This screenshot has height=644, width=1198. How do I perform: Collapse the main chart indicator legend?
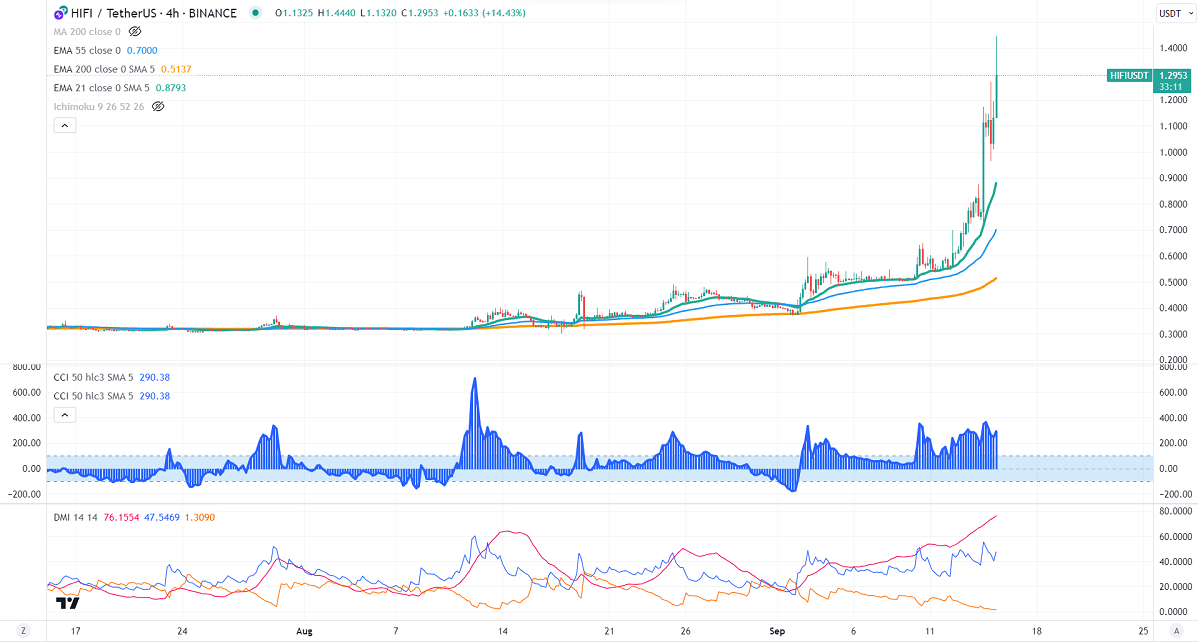pos(65,125)
